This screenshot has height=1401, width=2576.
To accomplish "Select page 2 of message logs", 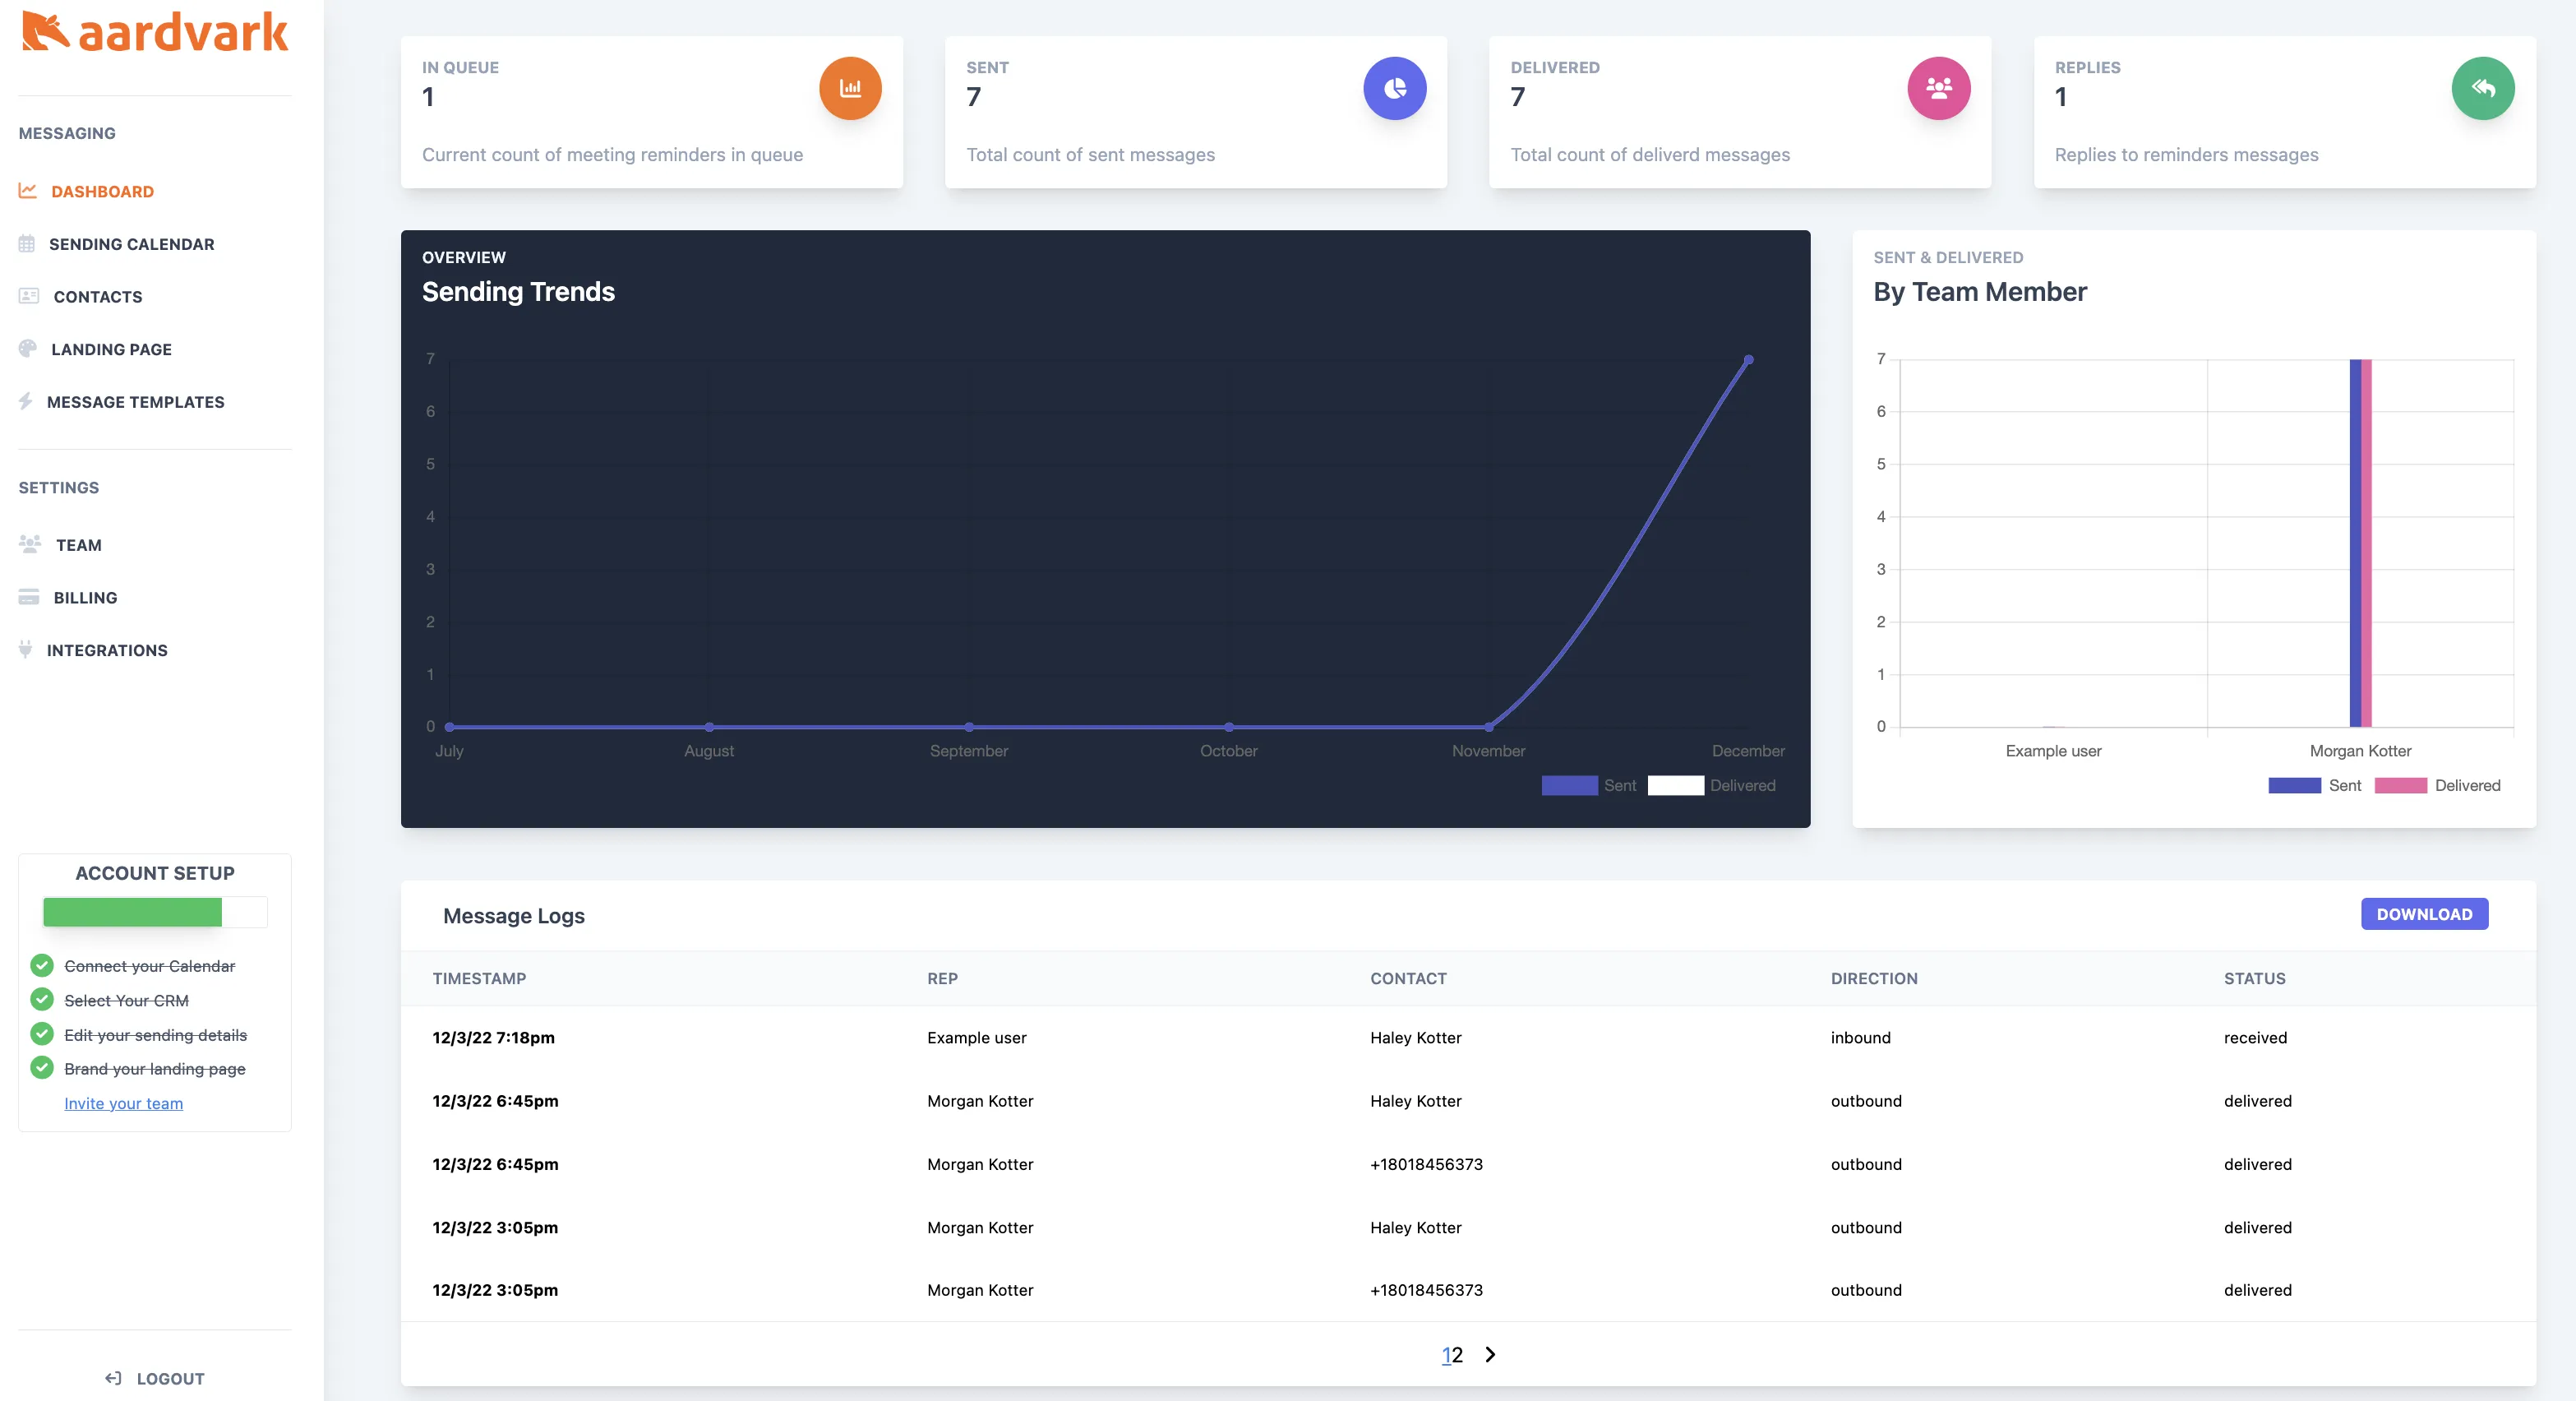I will (1460, 1355).
